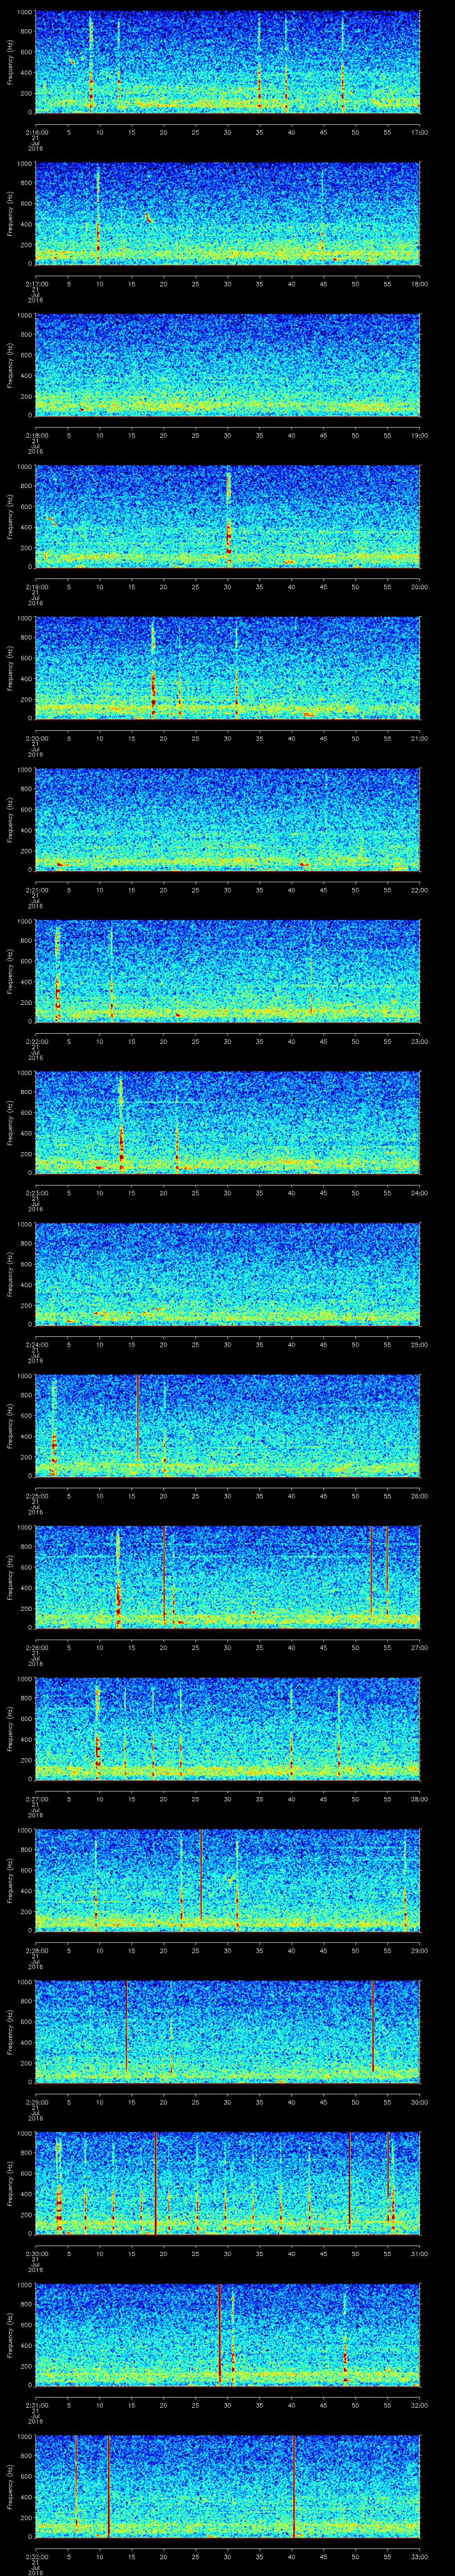This screenshot has width=455, height=2576.
Task: Select the spectrogram panel starting at 2:19:00
Action: 228,516
